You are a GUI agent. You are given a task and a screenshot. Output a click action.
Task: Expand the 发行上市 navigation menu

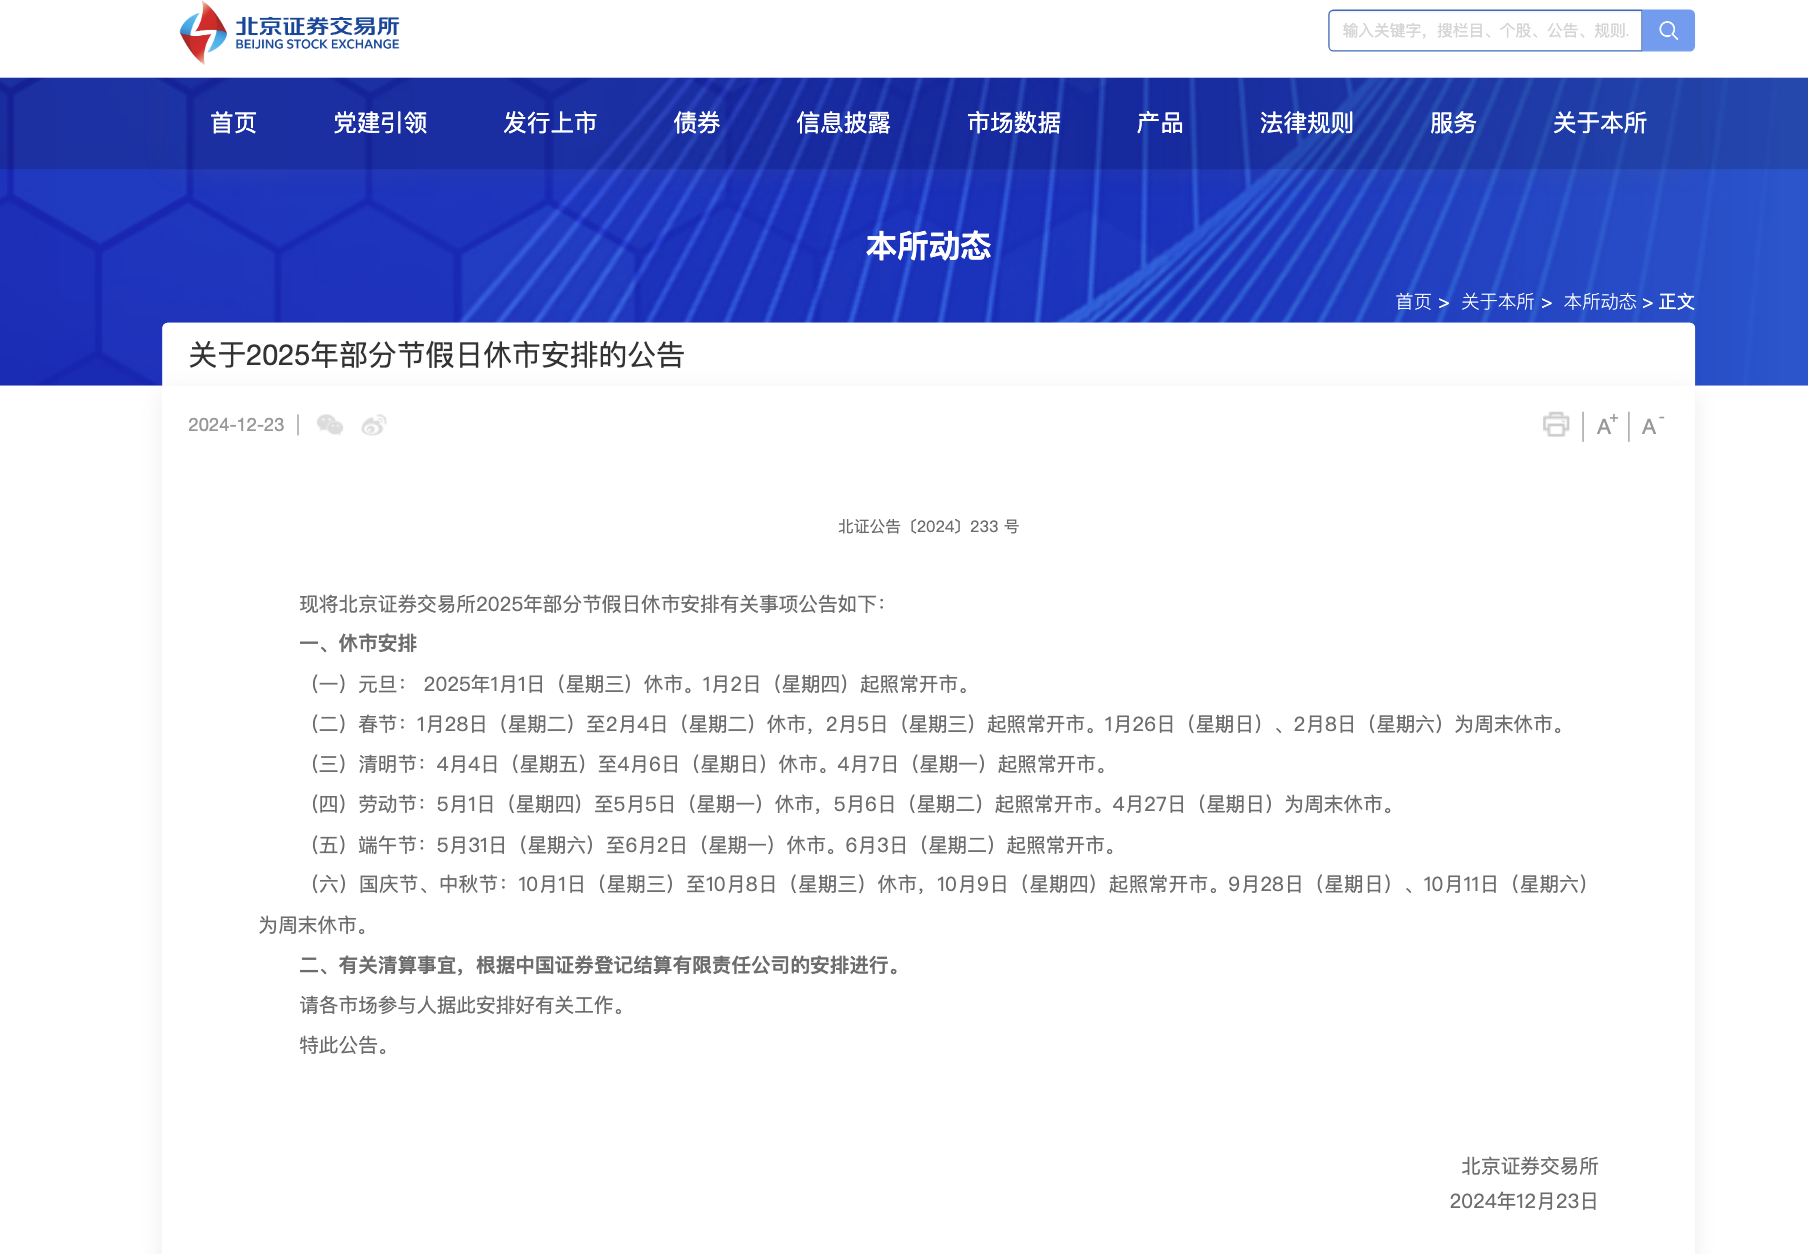pos(550,123)
